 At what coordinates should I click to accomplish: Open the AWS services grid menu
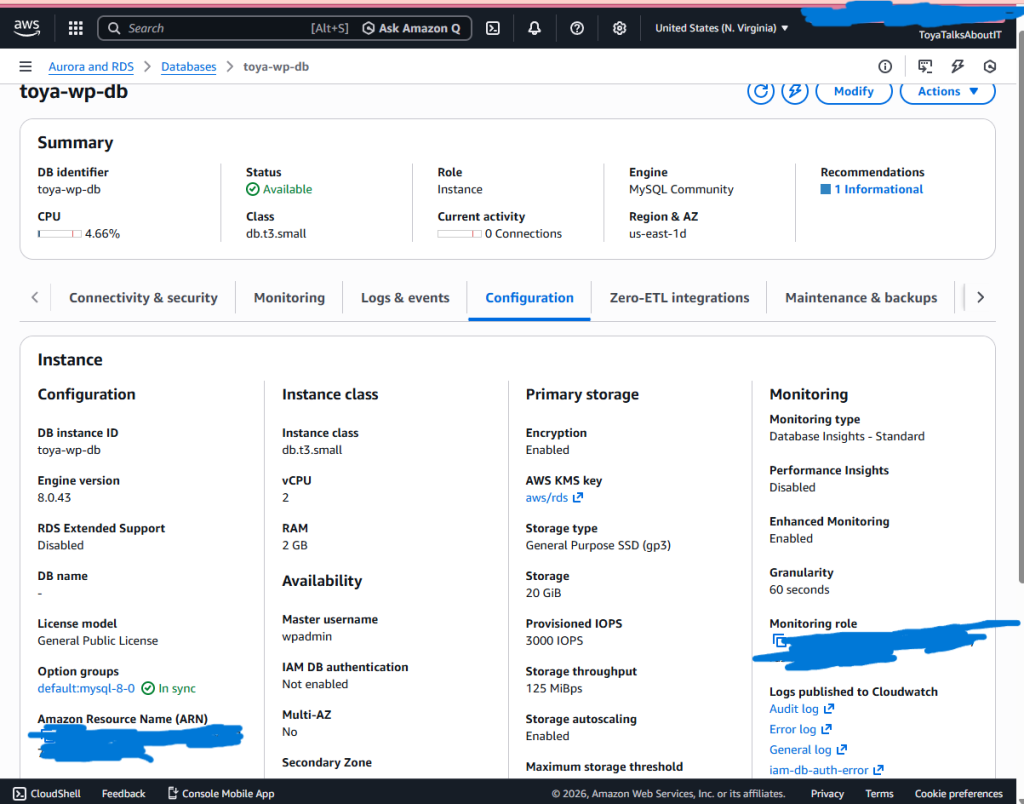76,28
